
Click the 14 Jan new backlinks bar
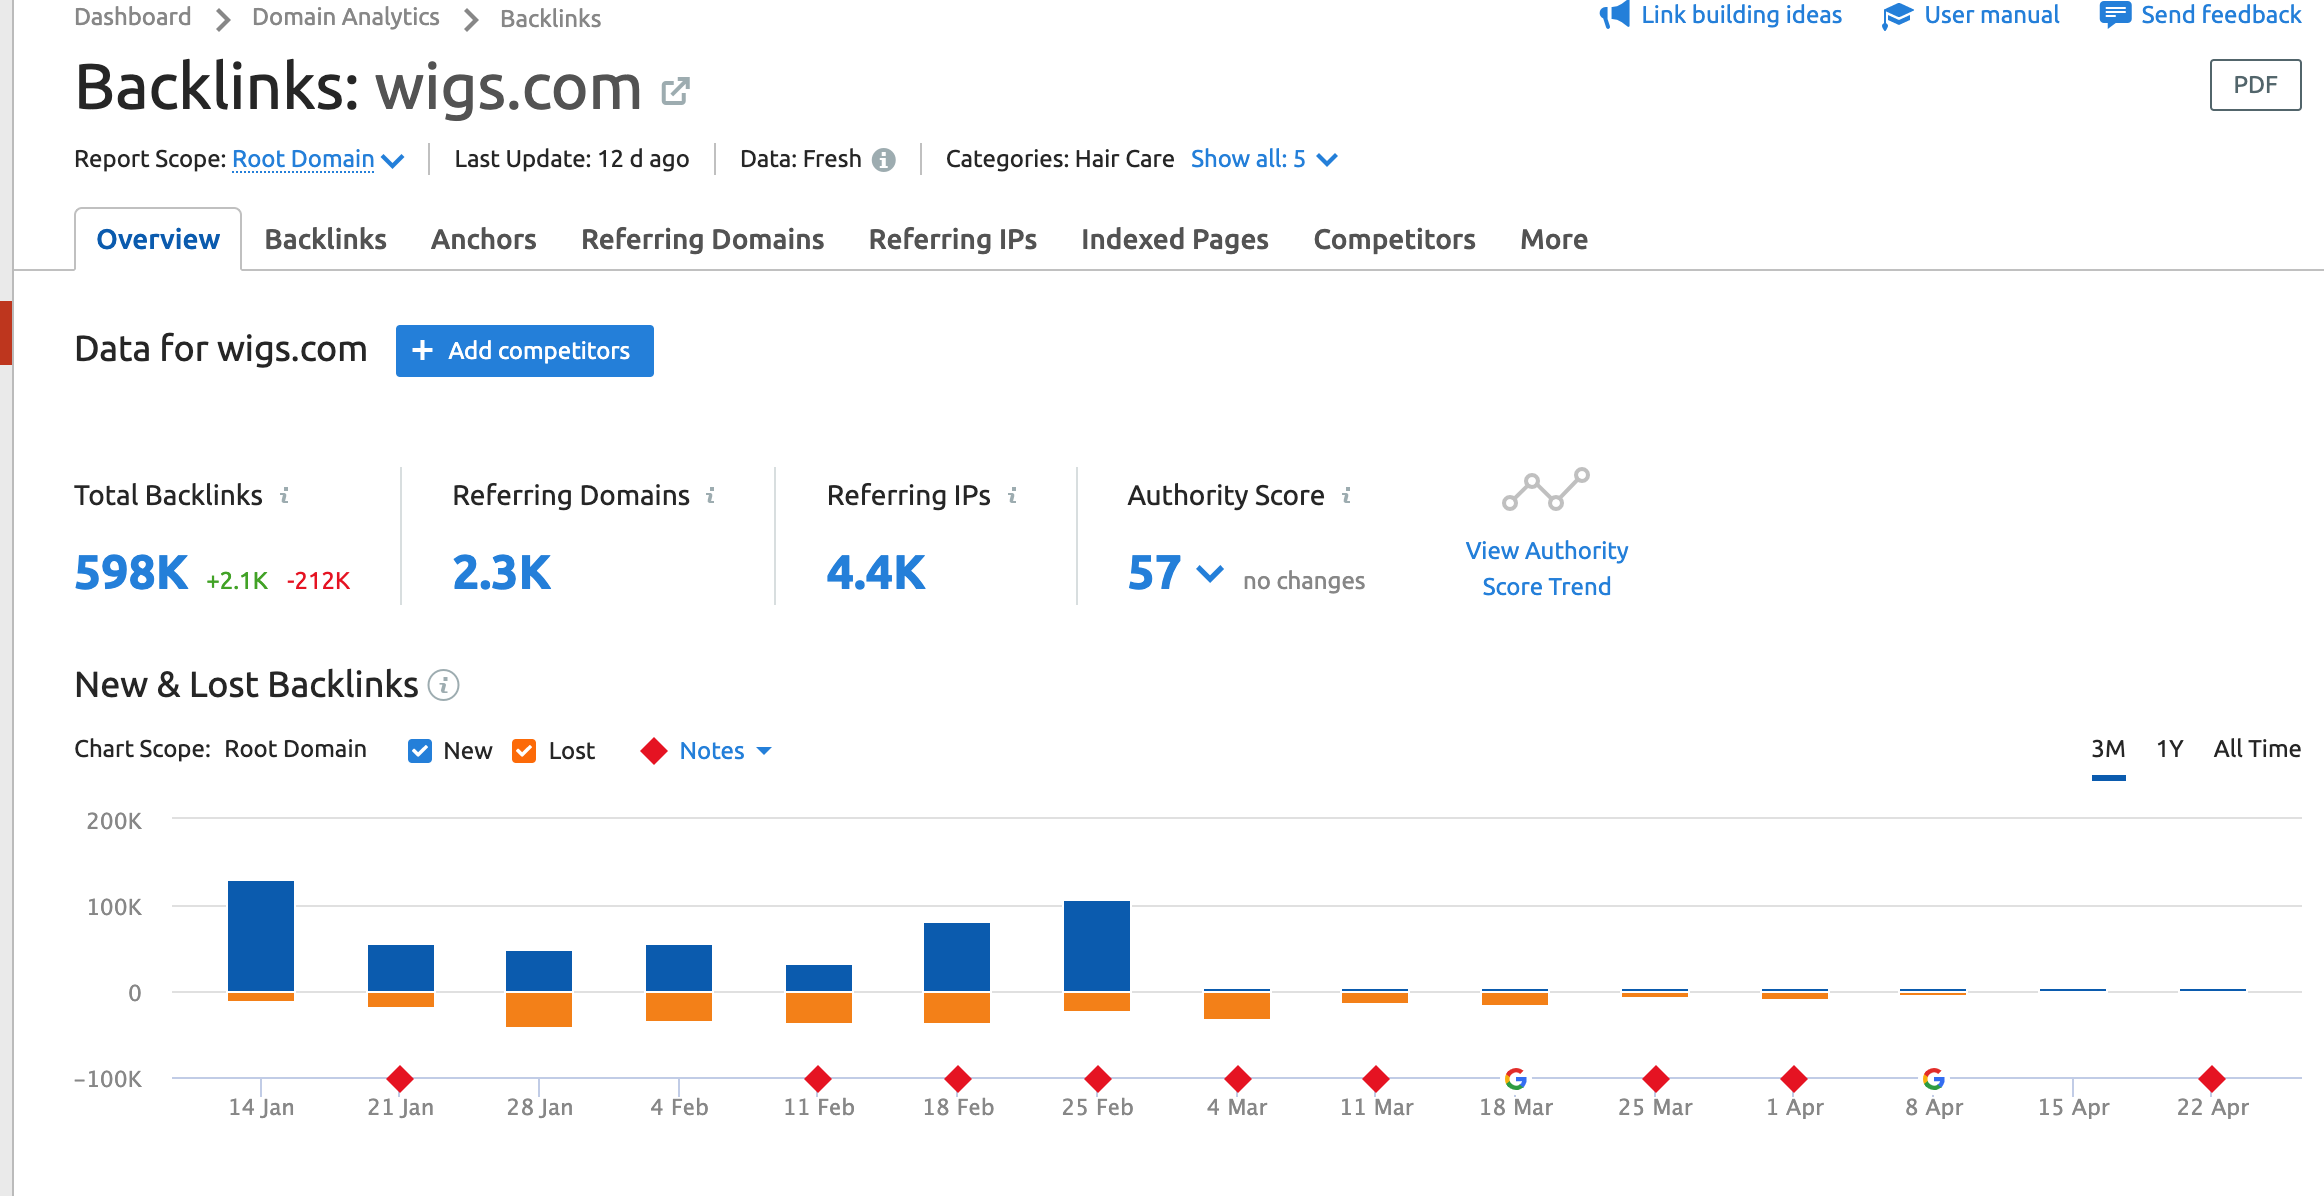pyautogui.click(x=261, y=936)
